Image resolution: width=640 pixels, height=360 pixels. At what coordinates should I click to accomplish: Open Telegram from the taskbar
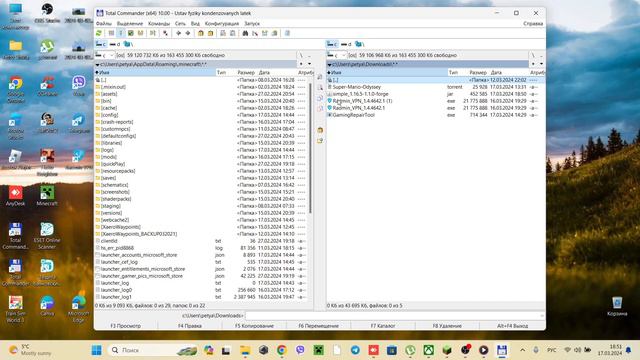click(x=355, y=350)
